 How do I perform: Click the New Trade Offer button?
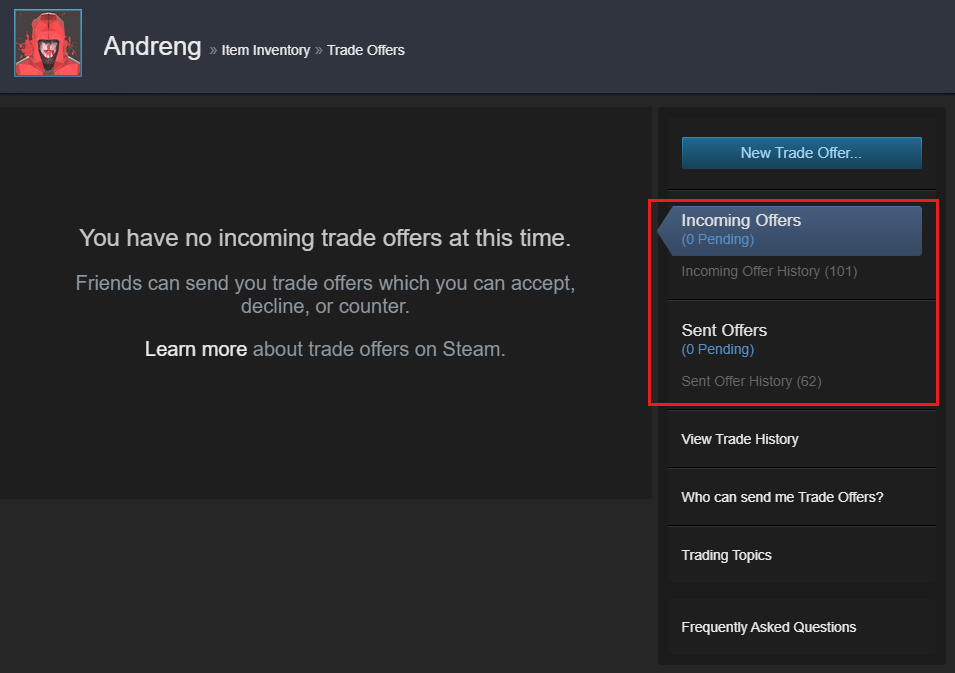[x=802, y=153]
